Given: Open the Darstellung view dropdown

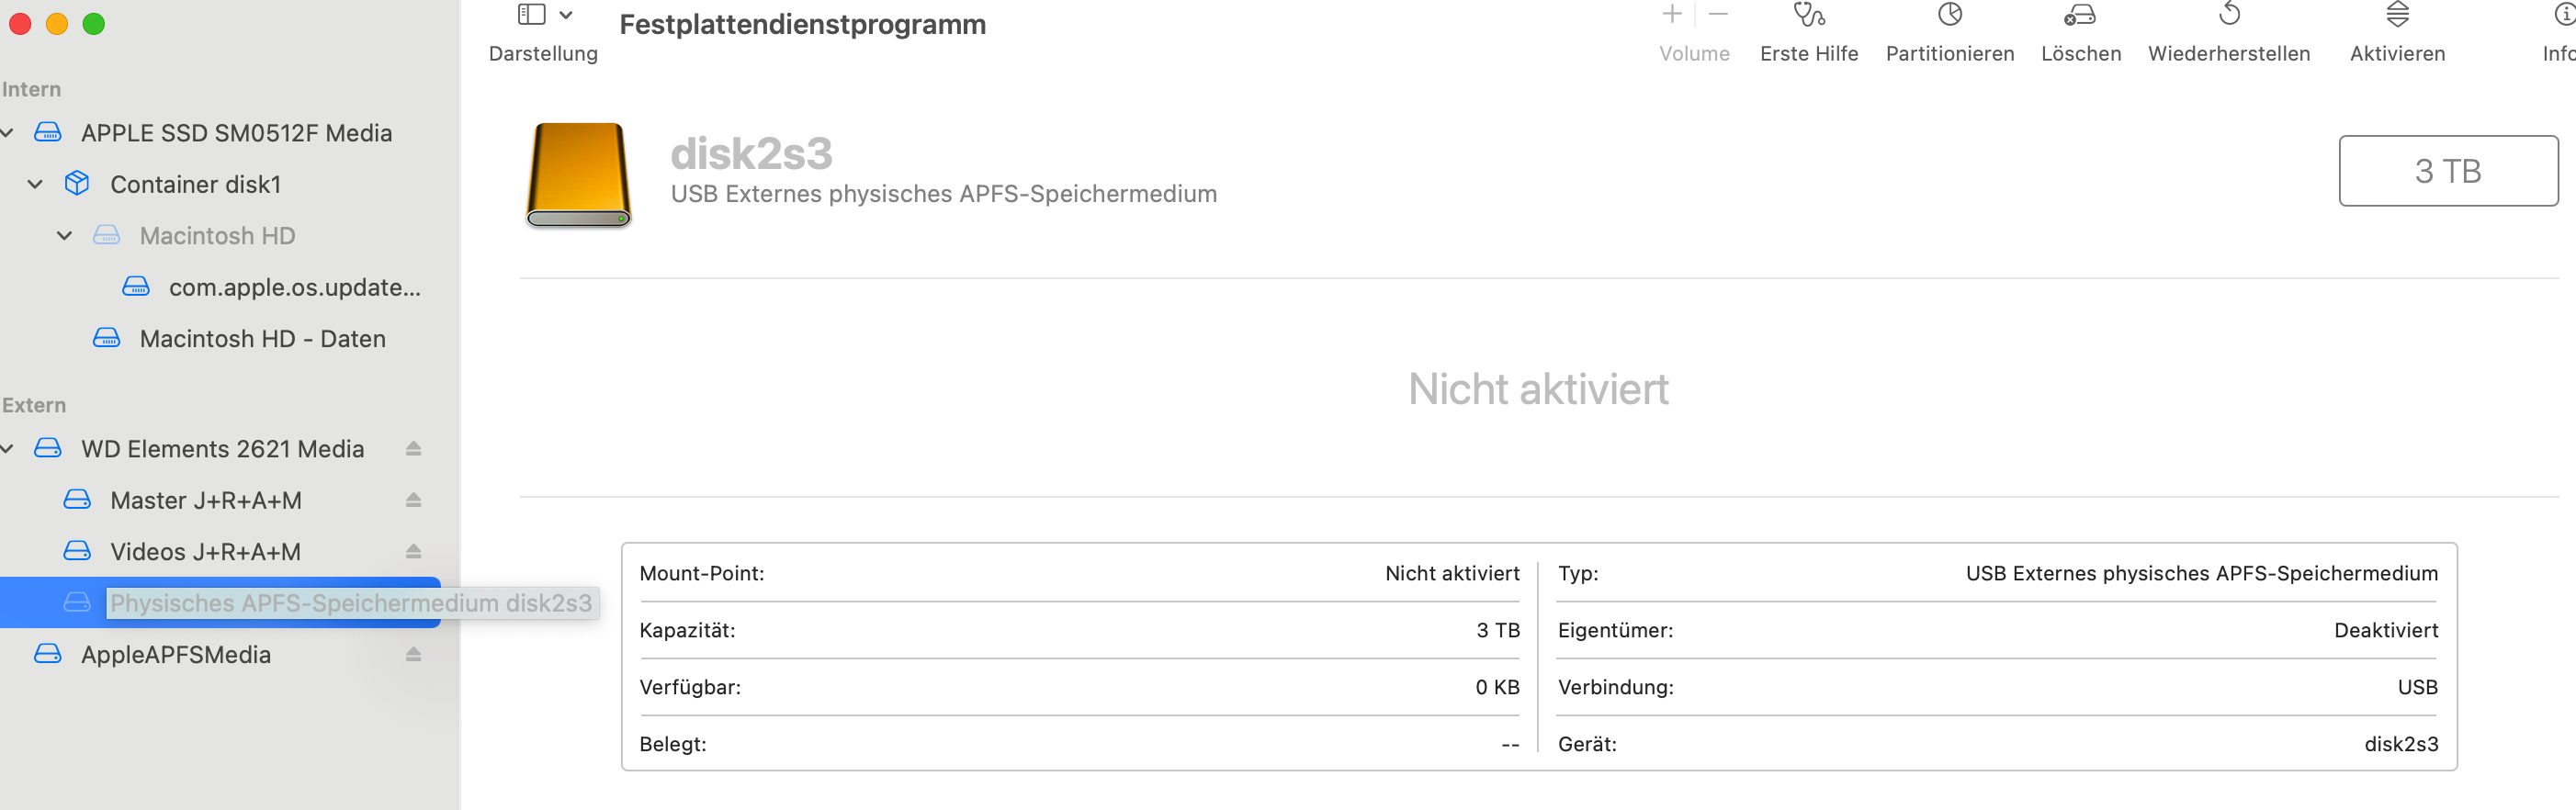Looking at the screenshot, I should [x=544, y=15].
